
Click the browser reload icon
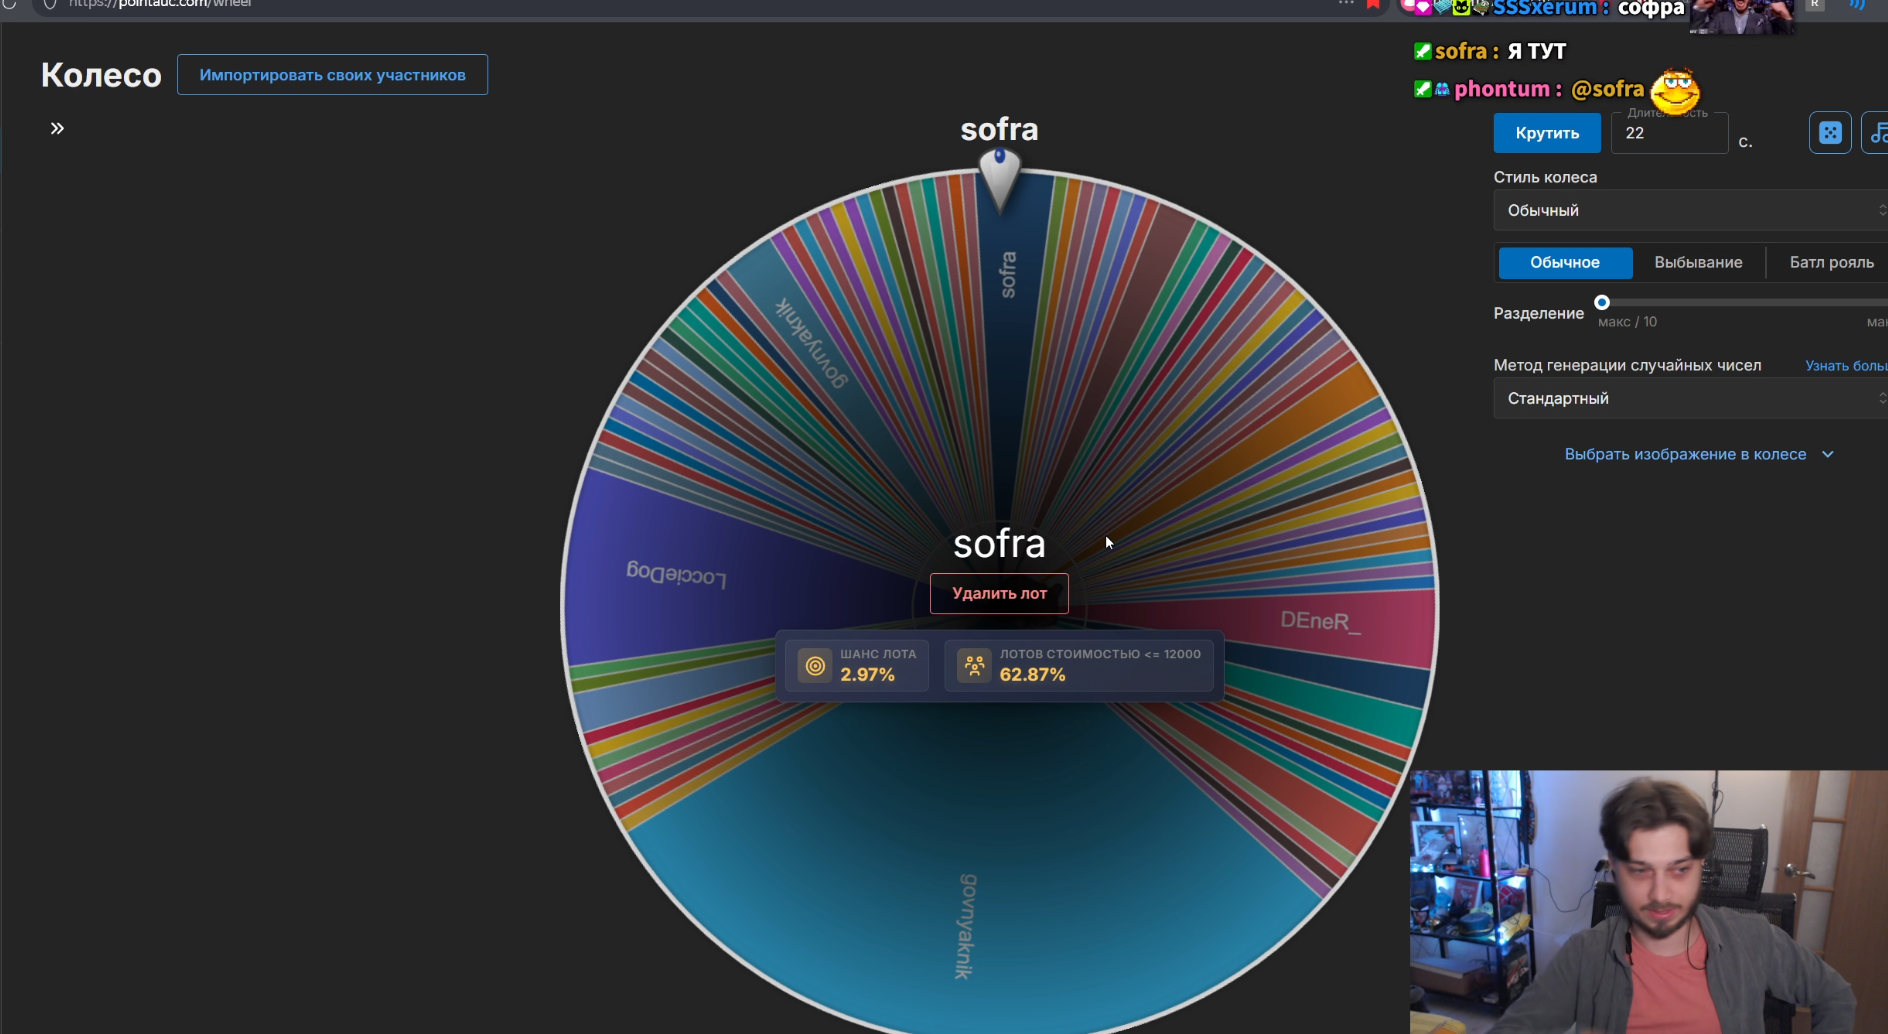pos(10,4)
